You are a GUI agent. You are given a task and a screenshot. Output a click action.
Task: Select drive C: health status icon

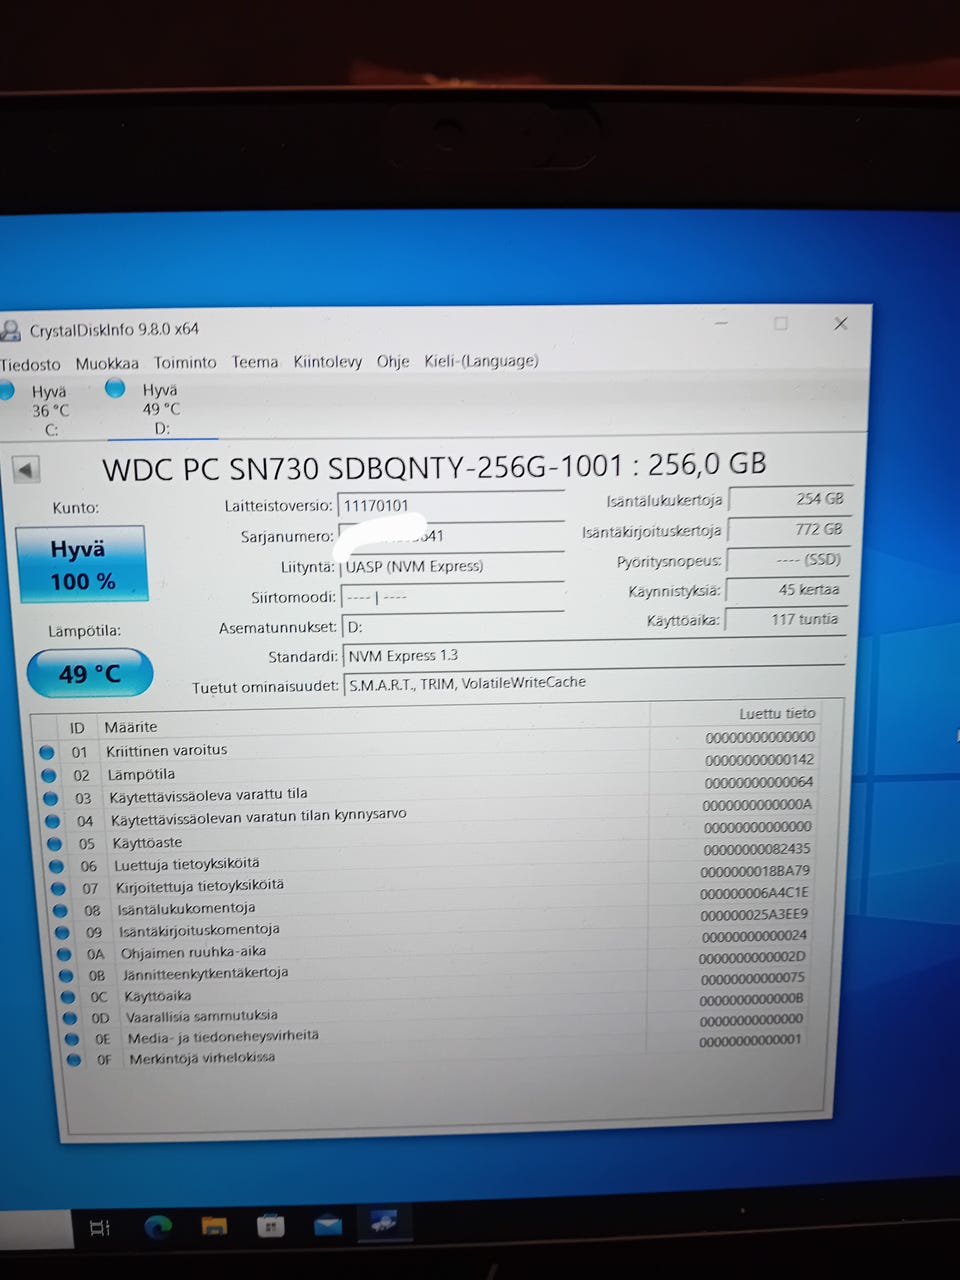pyautogui.click(x=6, y=390)
